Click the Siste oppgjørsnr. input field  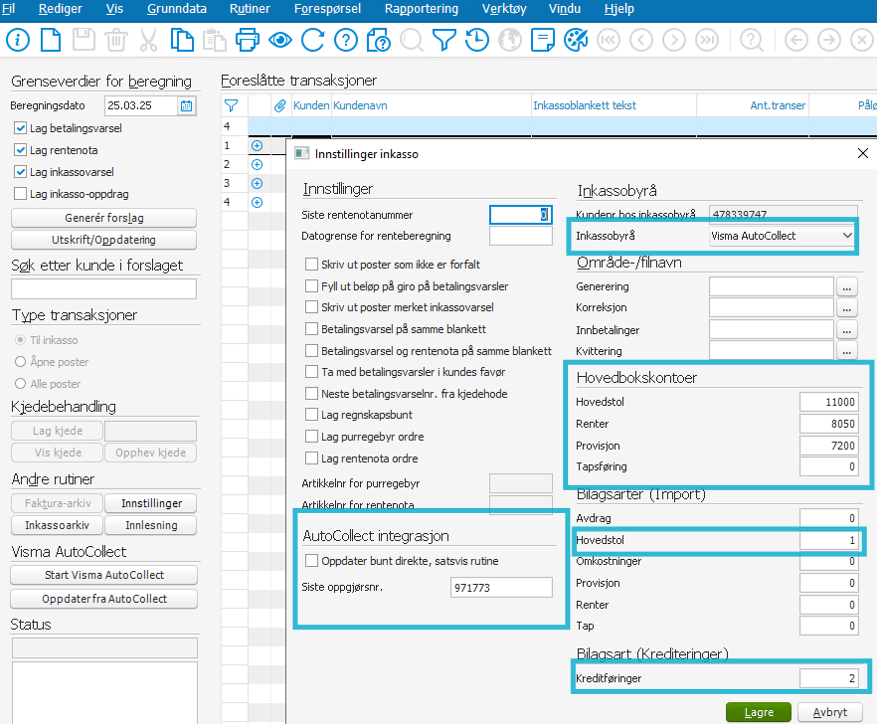pos(501,587)
